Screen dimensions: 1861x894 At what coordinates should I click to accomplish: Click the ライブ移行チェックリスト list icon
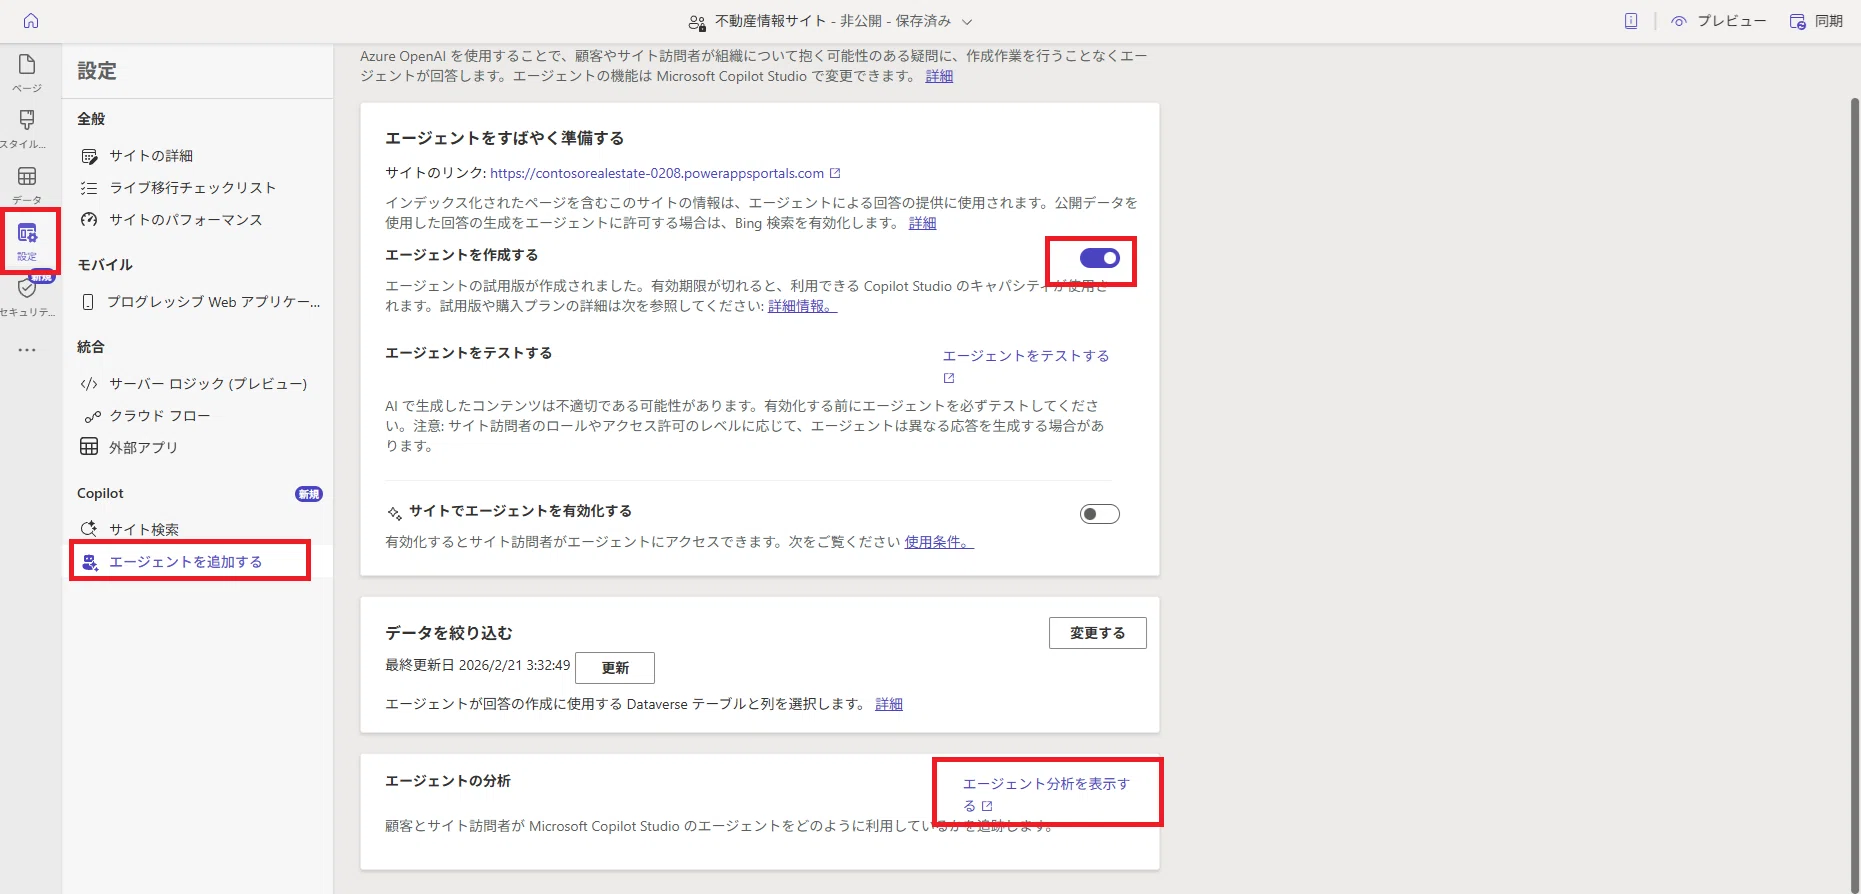pyautogui.click(x=89, y=188)
